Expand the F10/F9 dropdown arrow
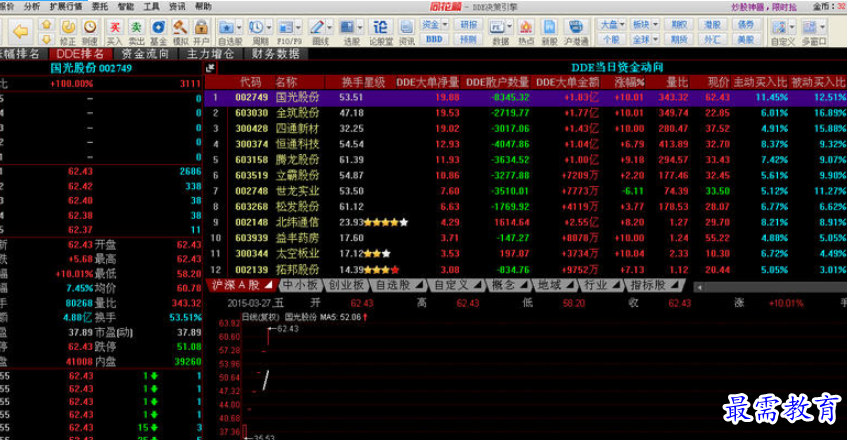 click(298, 27)
